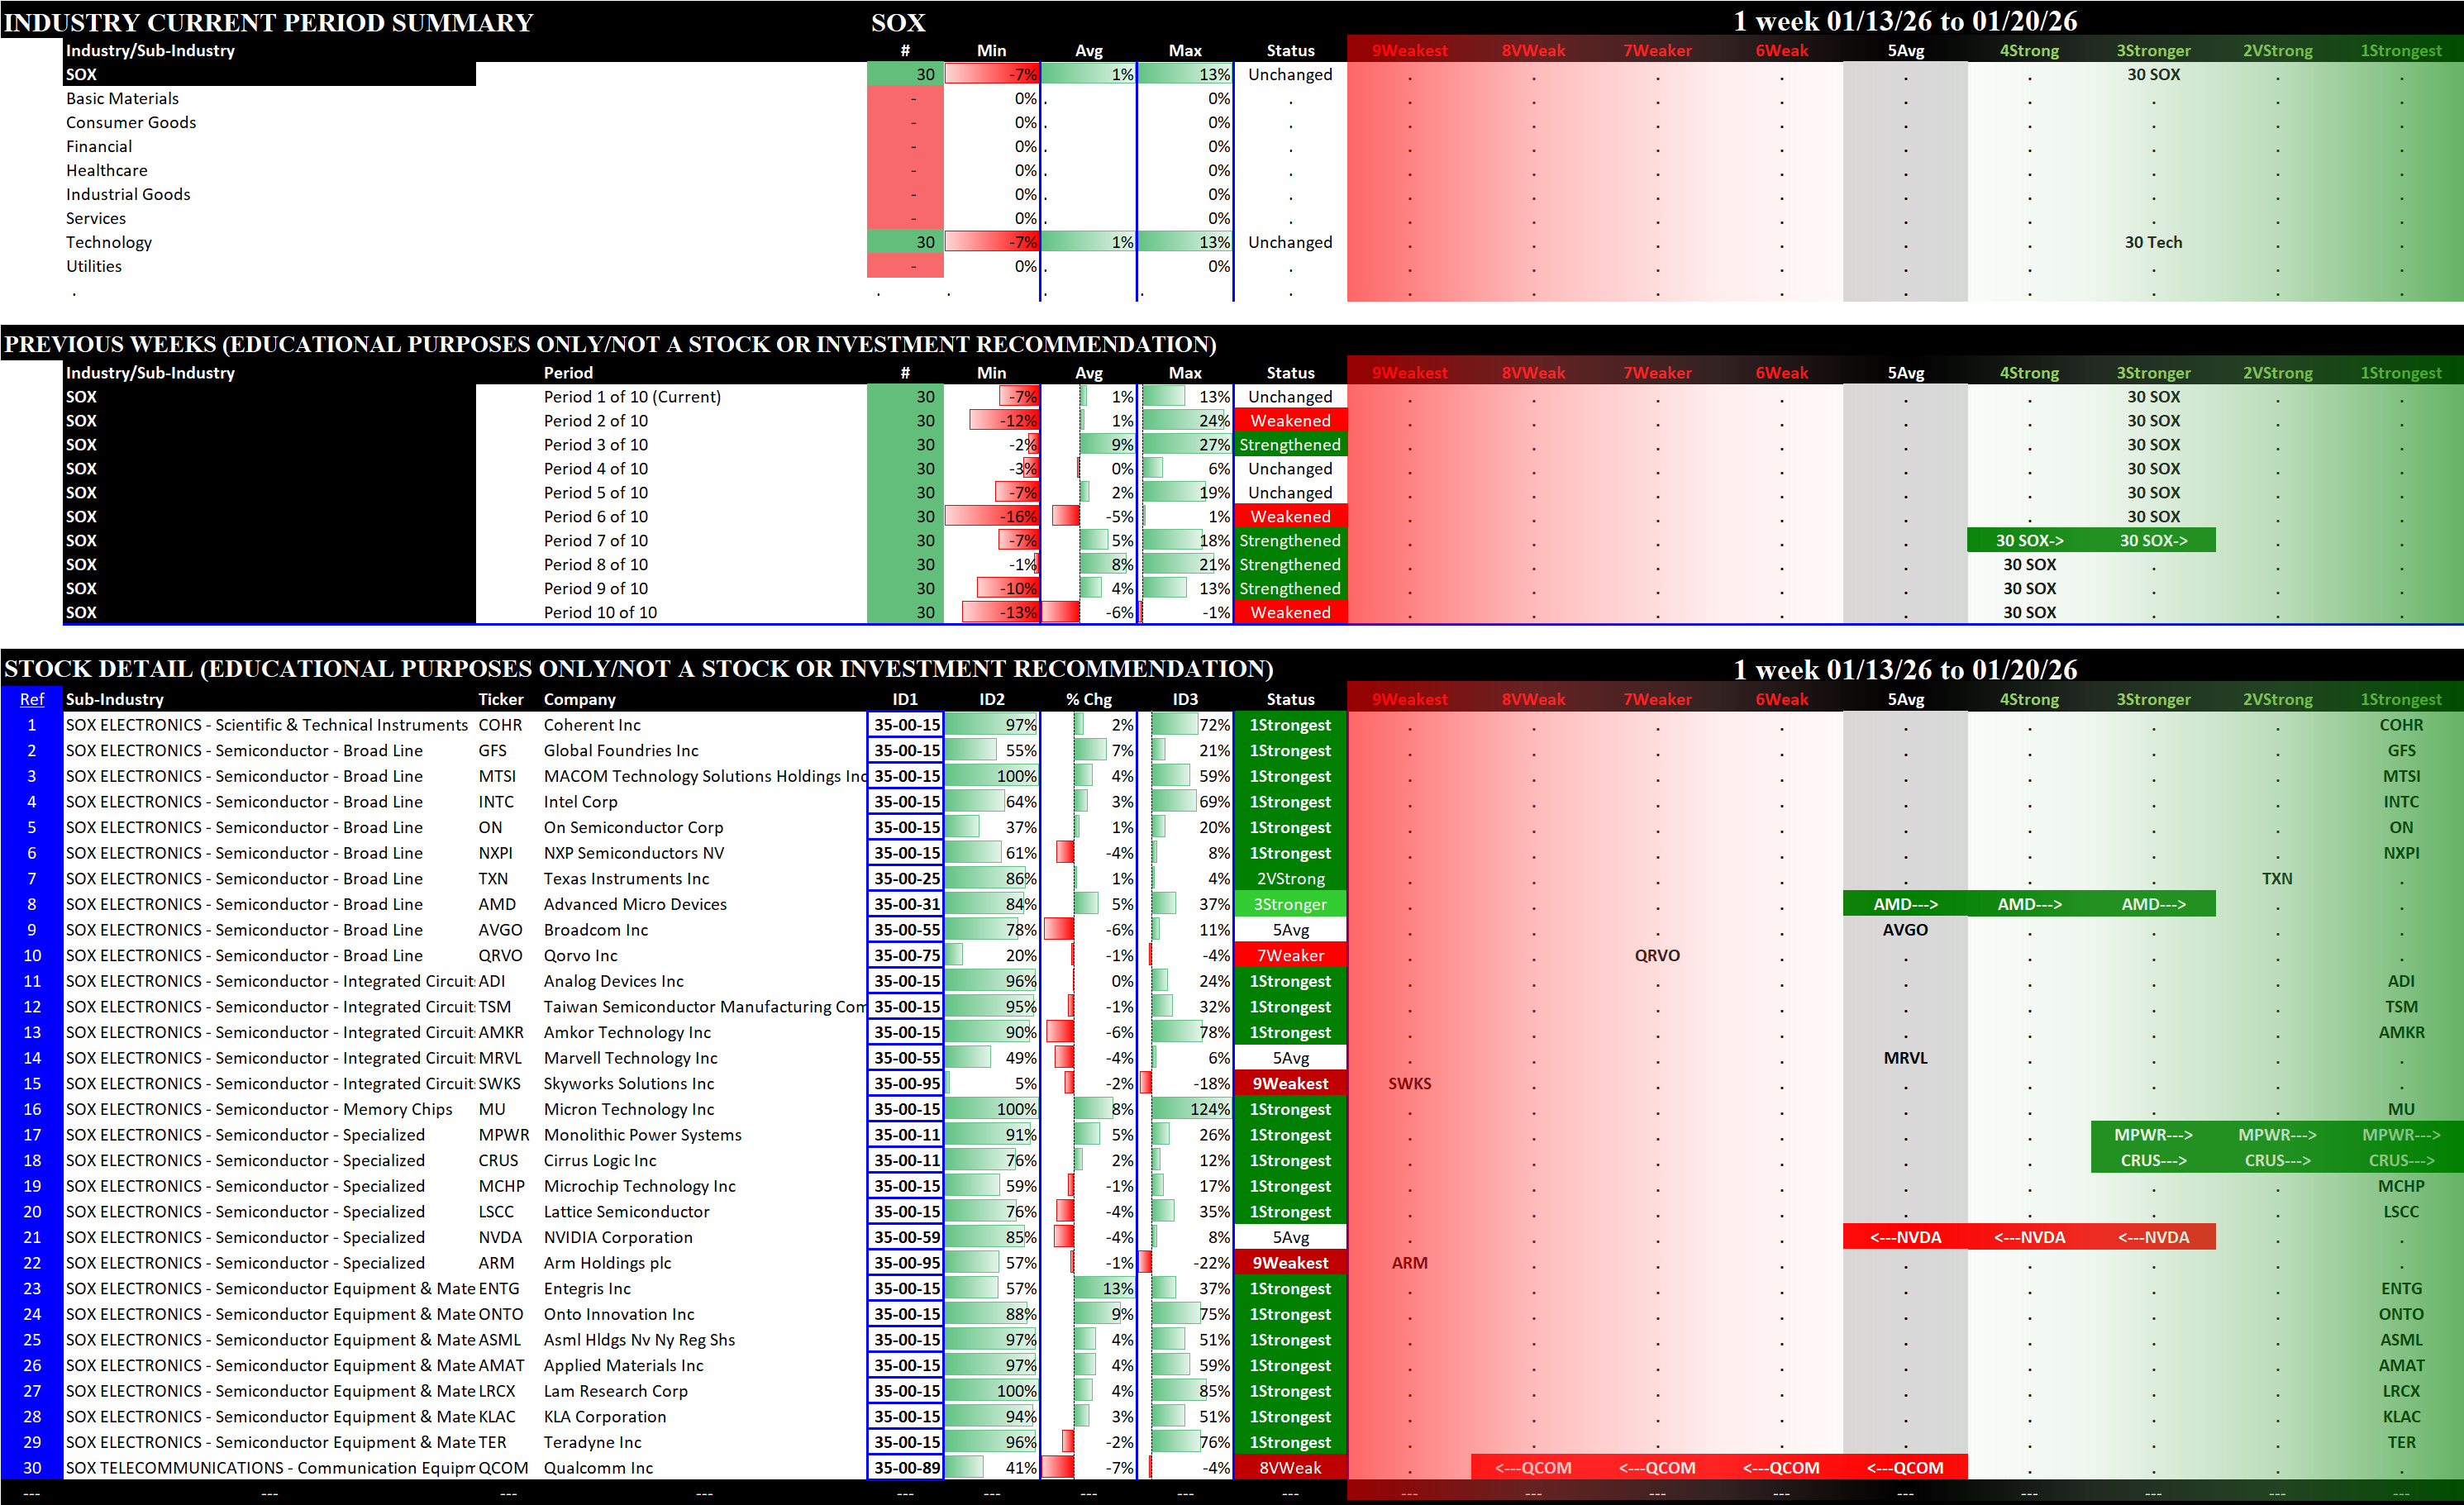Click the Technology industry row label
The height and width of the screenshot is (1505, 2464).
tap(109, 242)
